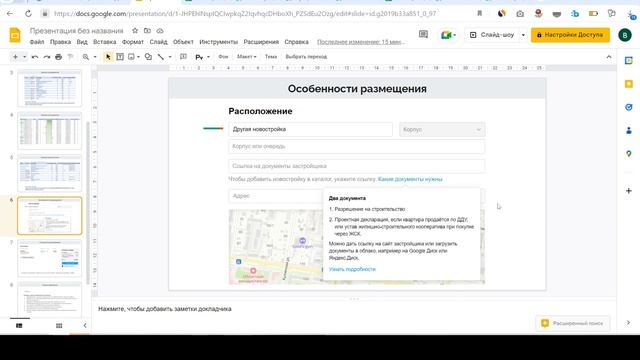Insert an image from toolbar
Image resolution: width=640 pixels, height=360 pixels.
pos(131,57)
